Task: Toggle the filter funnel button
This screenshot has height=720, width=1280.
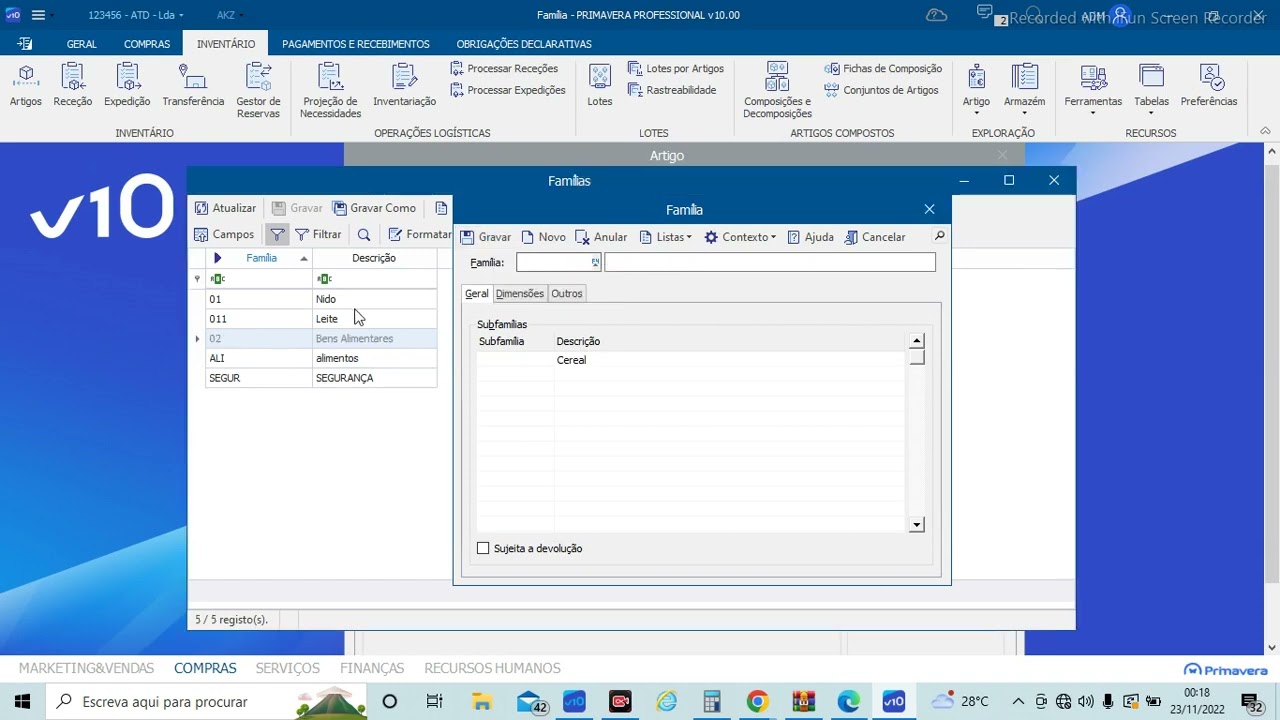Action: 277,234
